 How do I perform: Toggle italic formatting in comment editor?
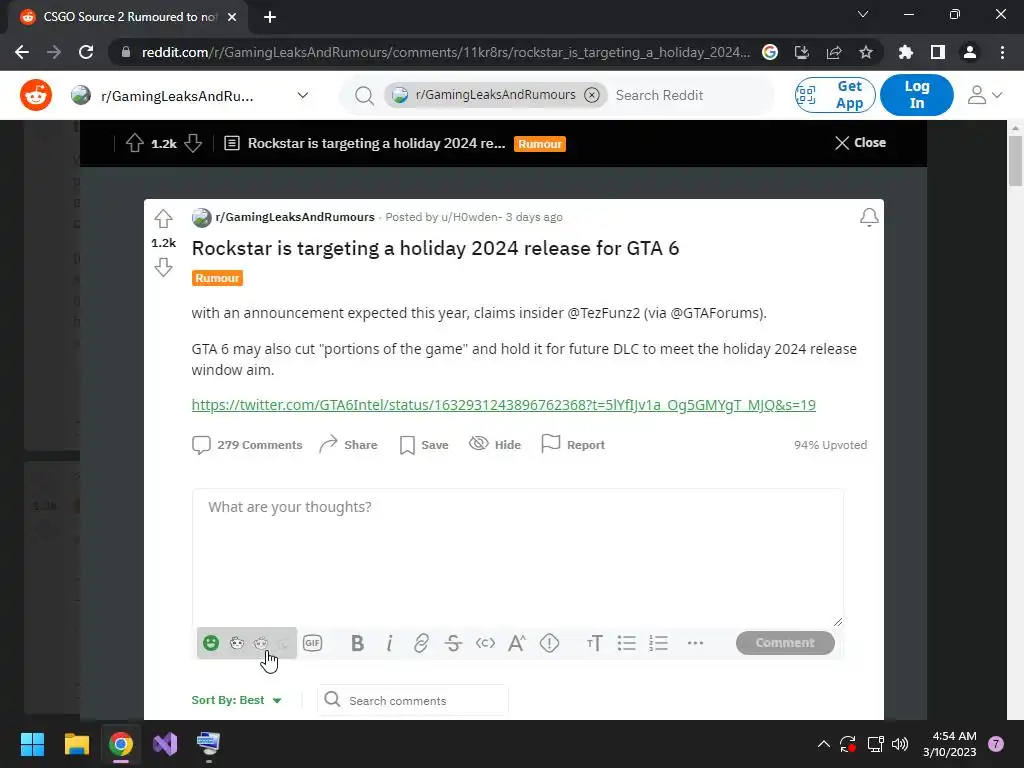pos(389,643)
